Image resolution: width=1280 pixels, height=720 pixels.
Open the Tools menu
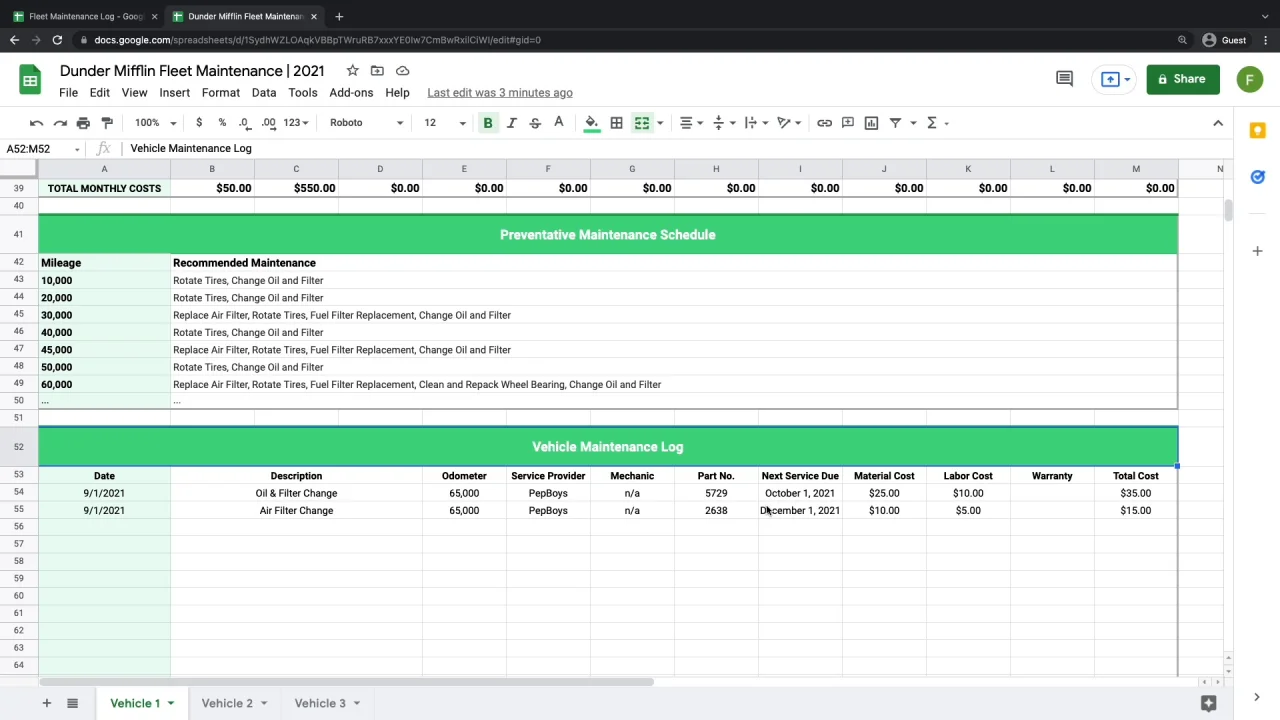pyautogui.click(x=303, y=93)
